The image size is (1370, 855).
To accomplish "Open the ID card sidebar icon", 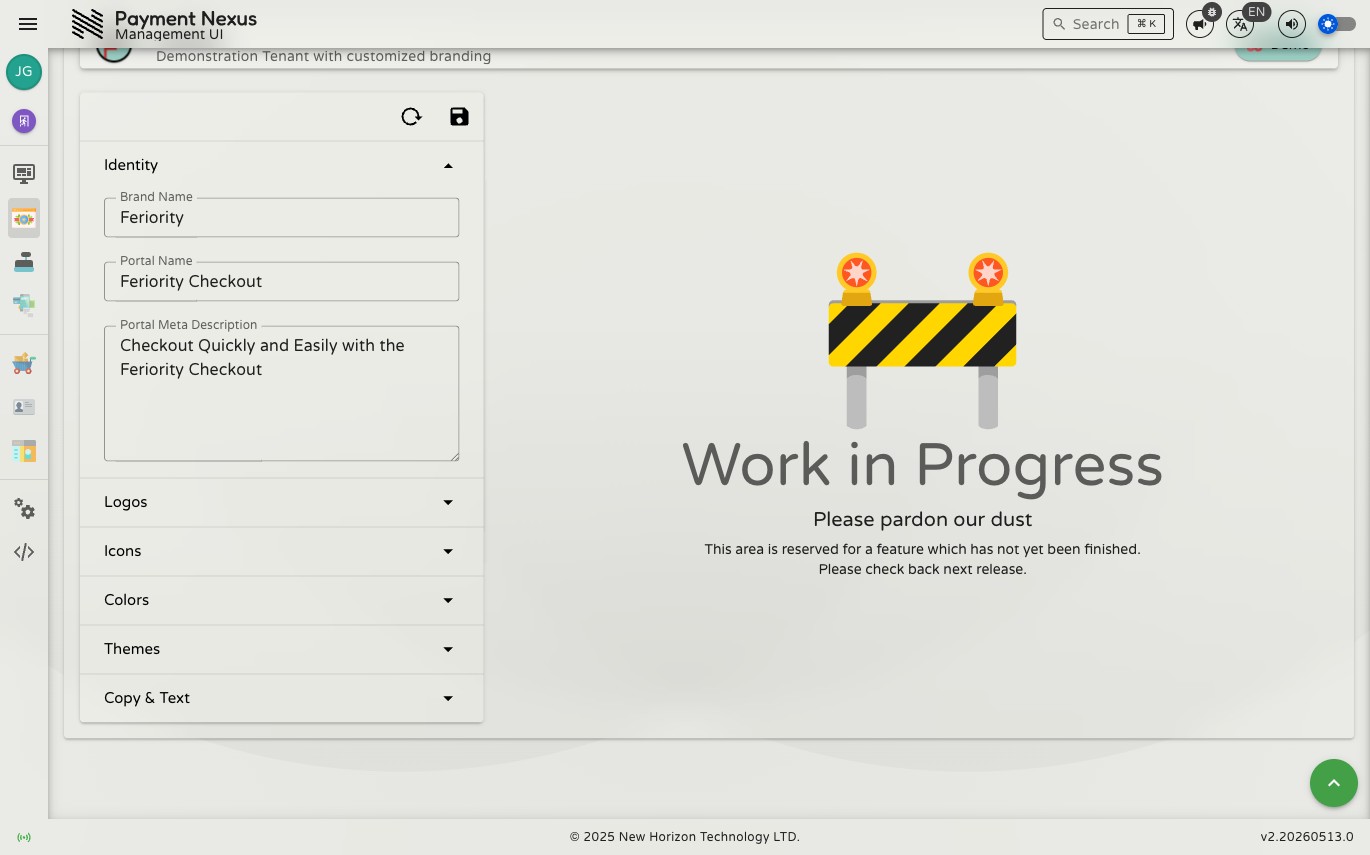I will tap(24, 407).
